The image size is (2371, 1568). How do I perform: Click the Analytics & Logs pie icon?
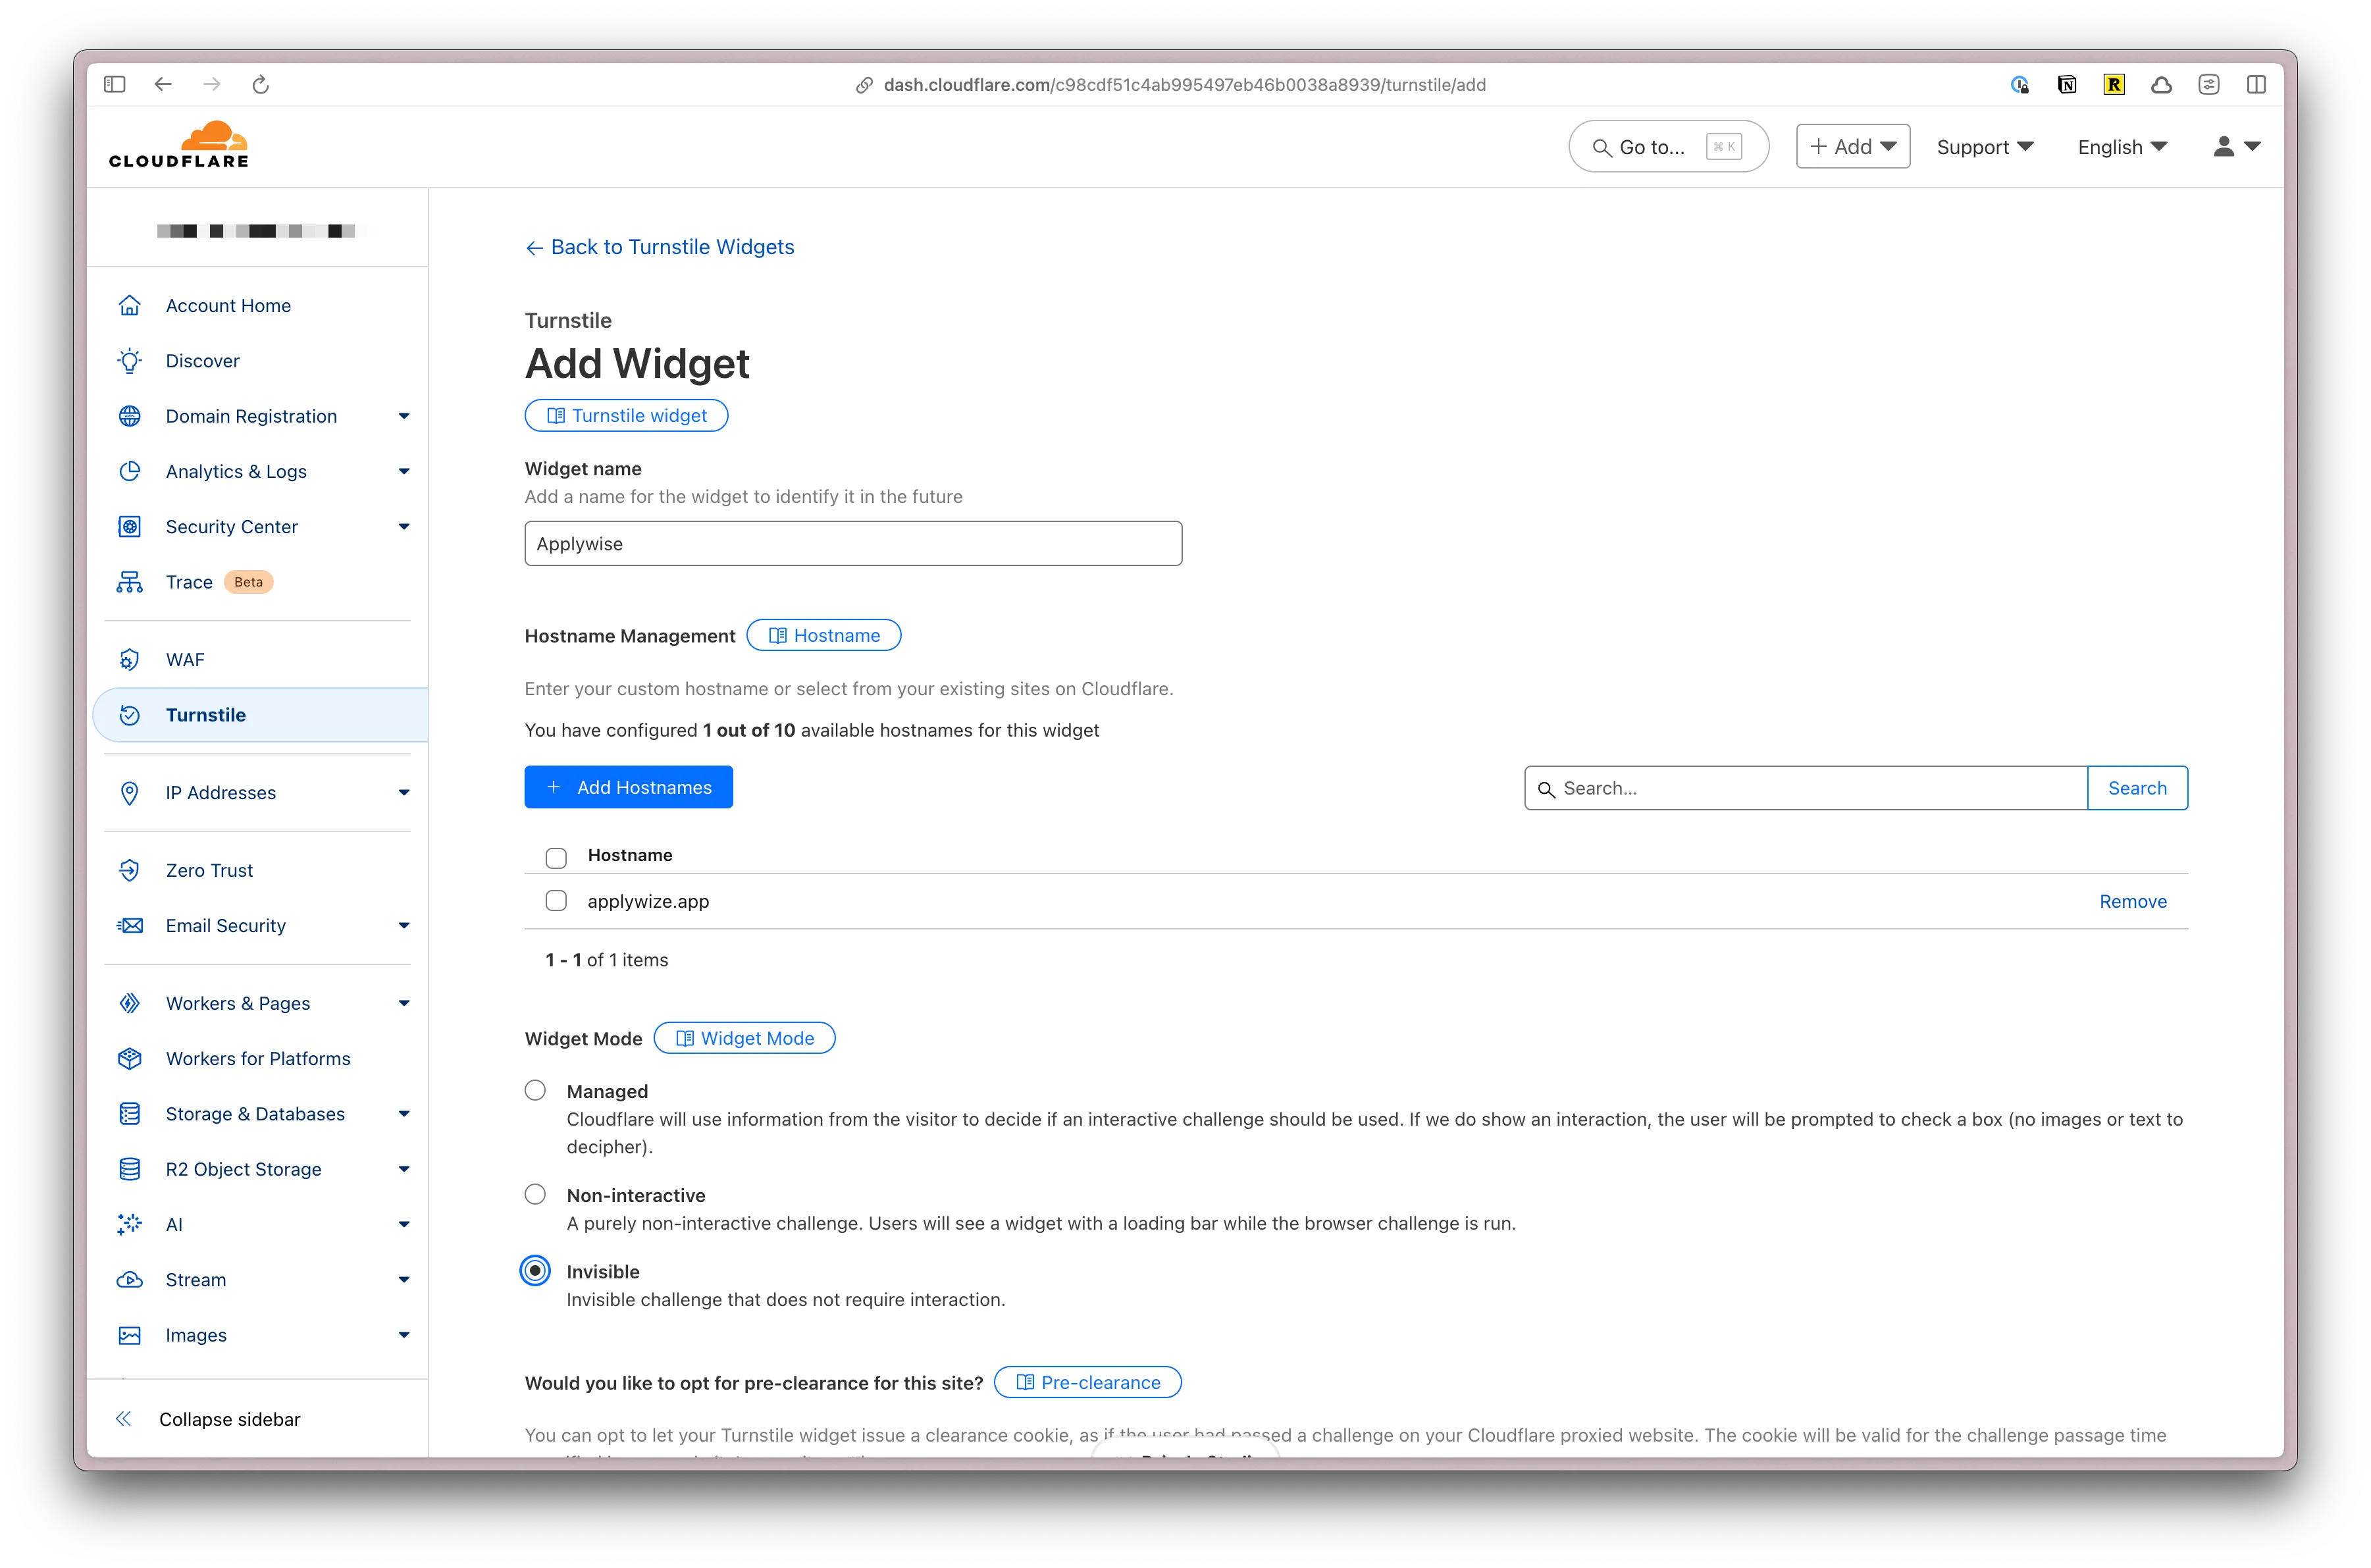click(x=130, y=471)
